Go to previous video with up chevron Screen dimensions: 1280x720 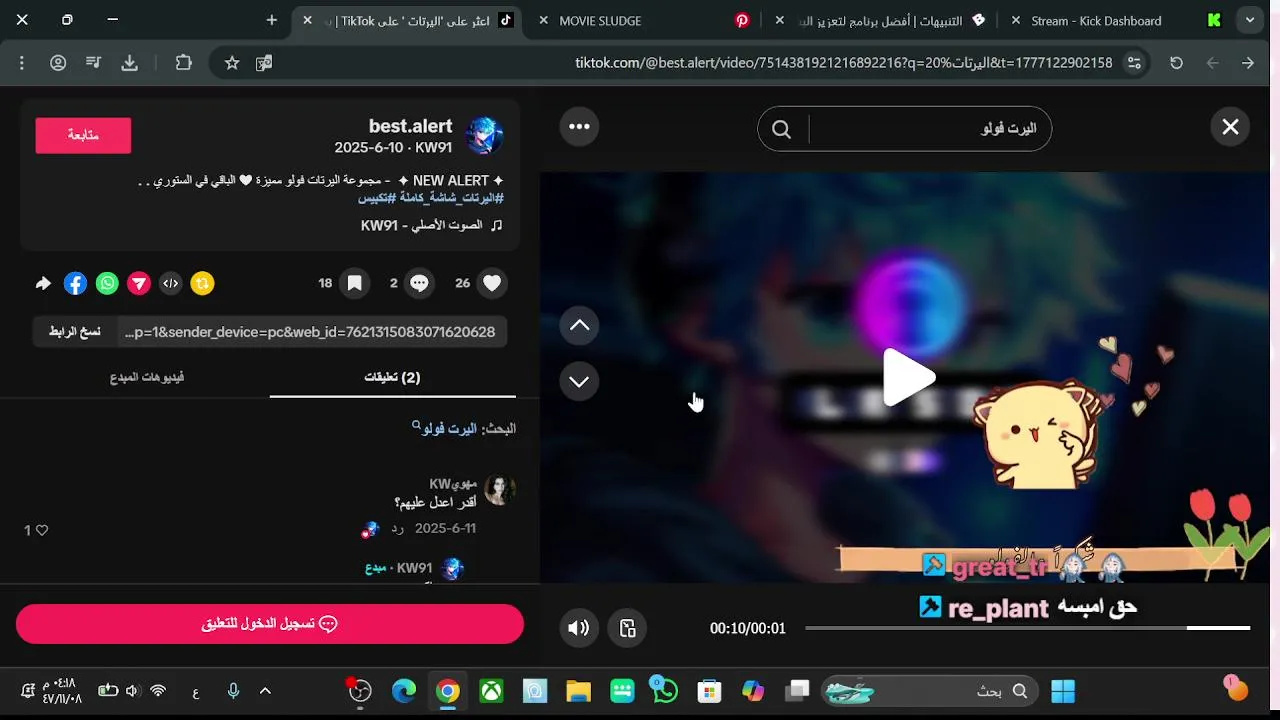[579, 325]
